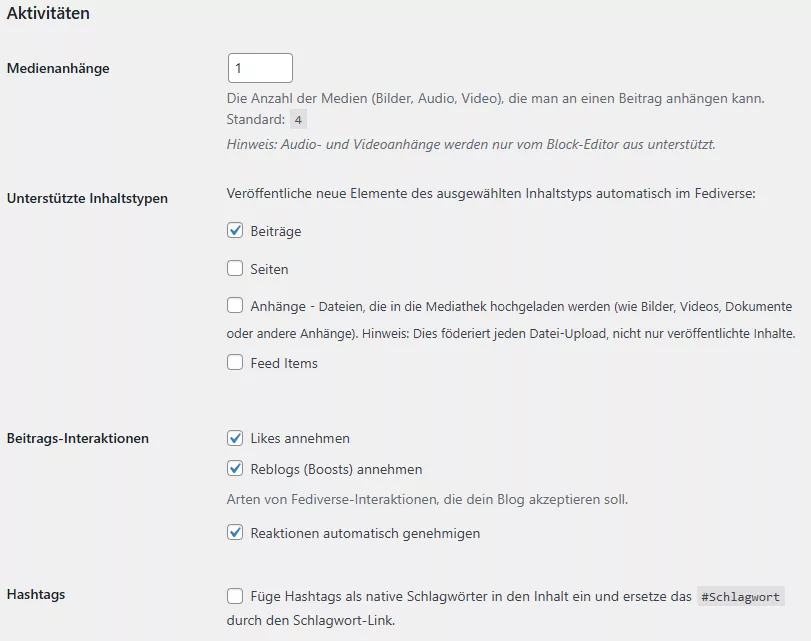
Task: Uncheck Reblogs (Boosts) annehmen
Action: pyautogui.click(x=234, y=467)
